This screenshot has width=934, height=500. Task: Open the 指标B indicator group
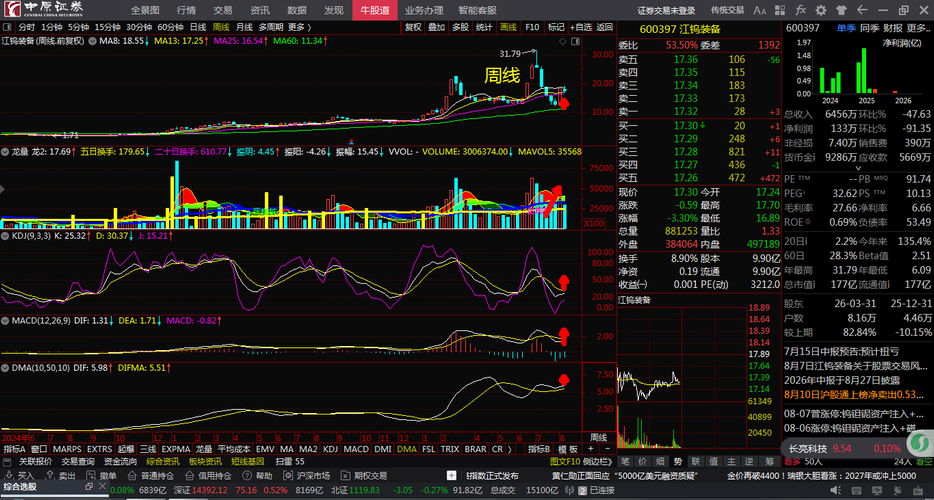tap(538, 449)
